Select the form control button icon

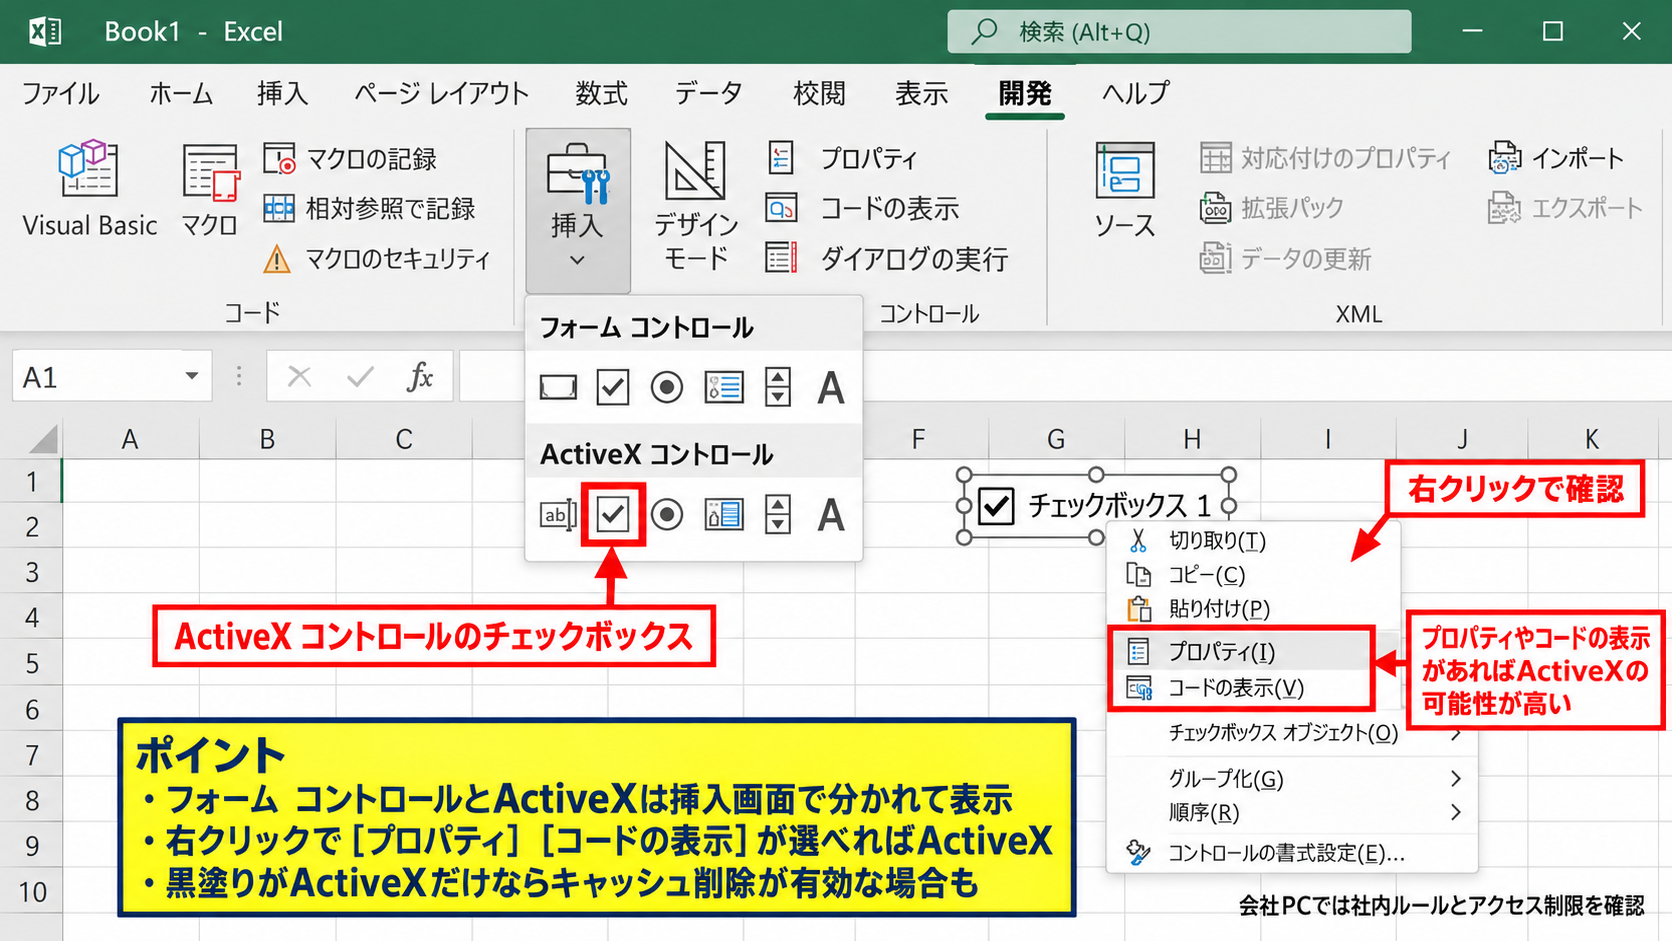pyautogui.click(x=558, y=387)
